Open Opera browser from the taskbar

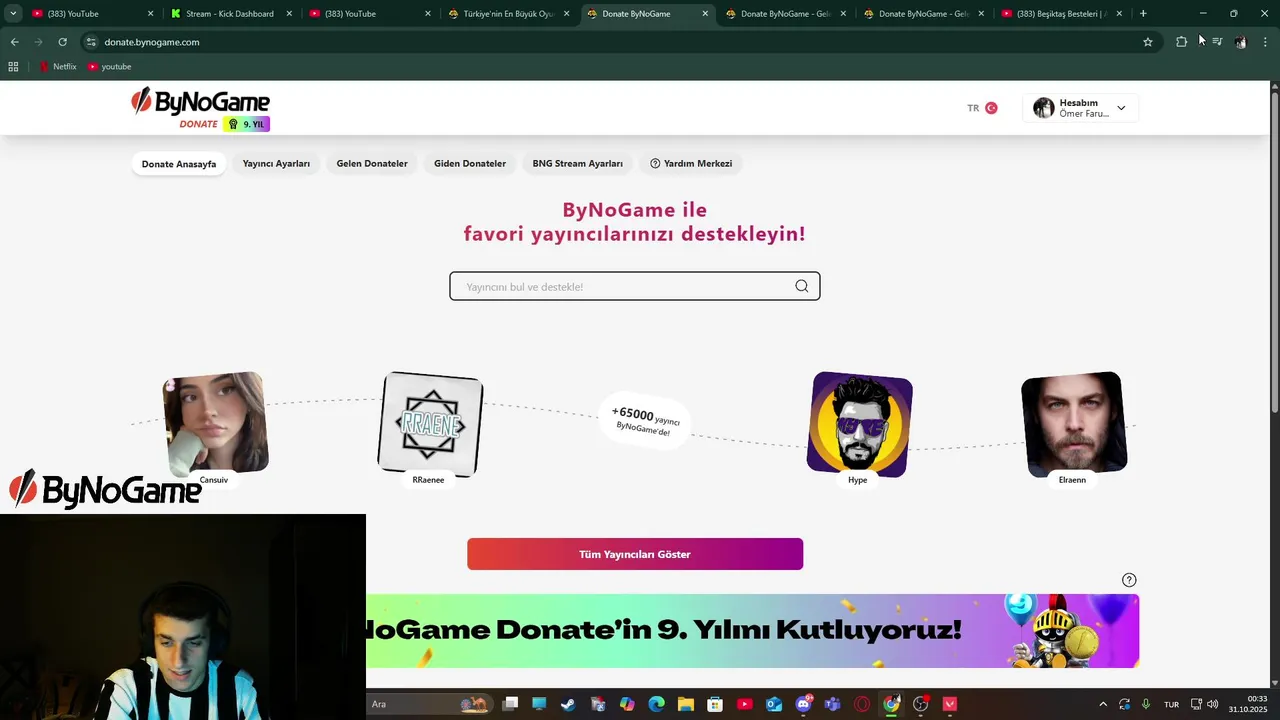point(862,704)
